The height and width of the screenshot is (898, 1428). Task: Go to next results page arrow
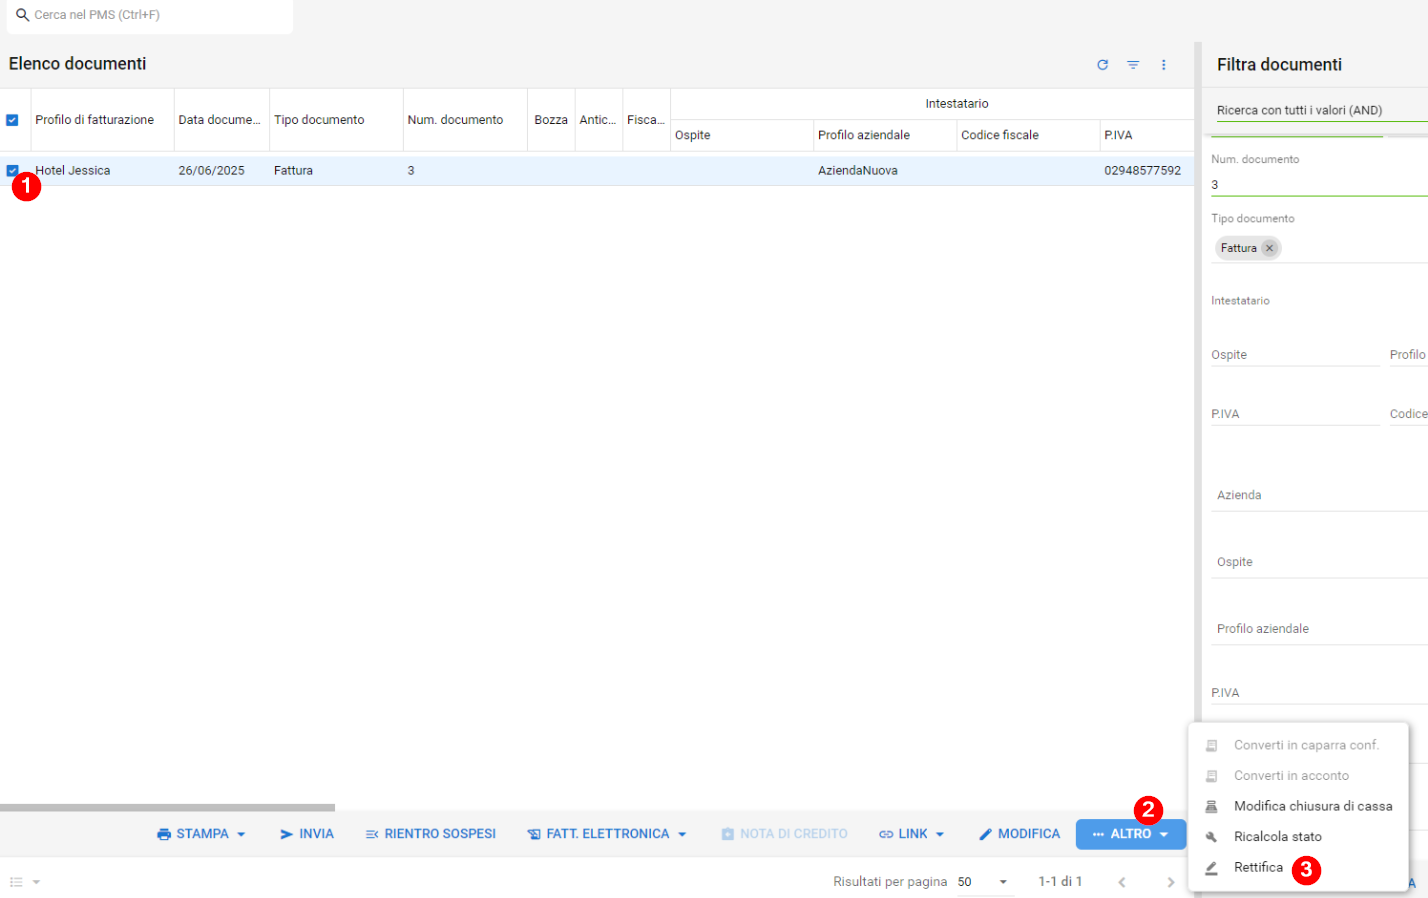click(1170, 882)
